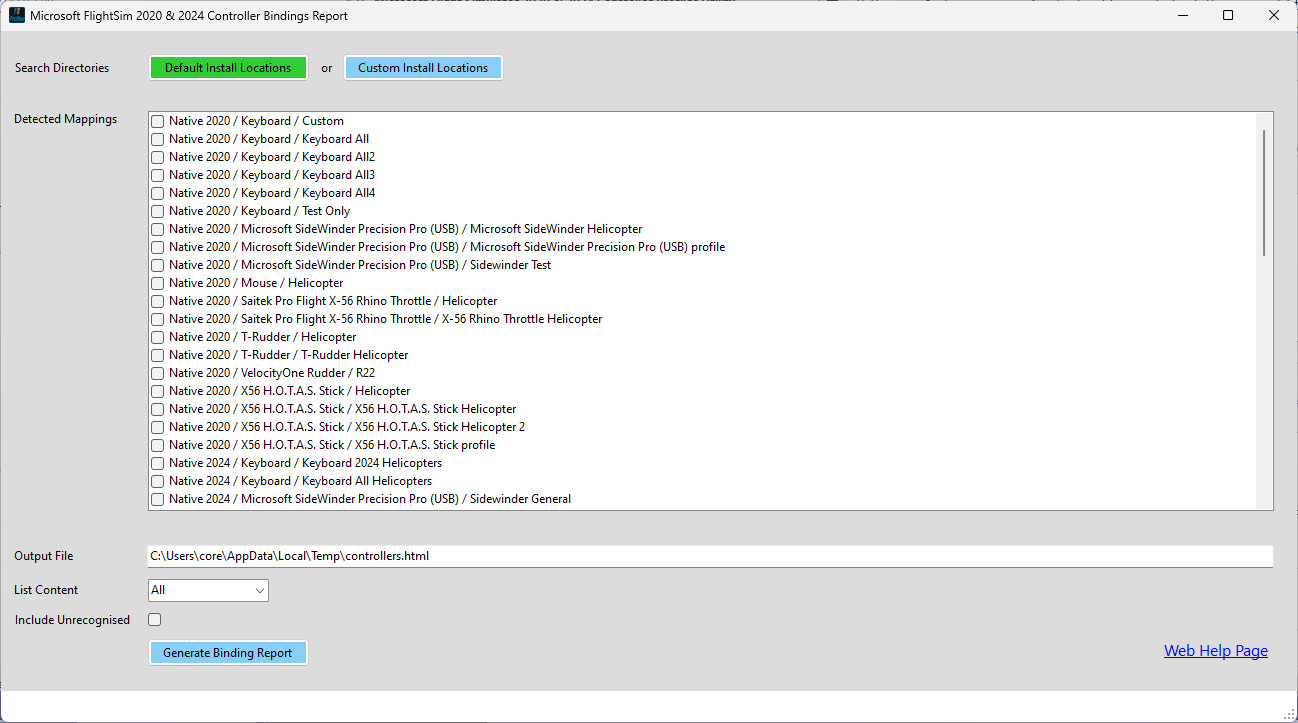Check "X56 H.O.T.A.S. Stick / Helicopter" mapping

158,391
